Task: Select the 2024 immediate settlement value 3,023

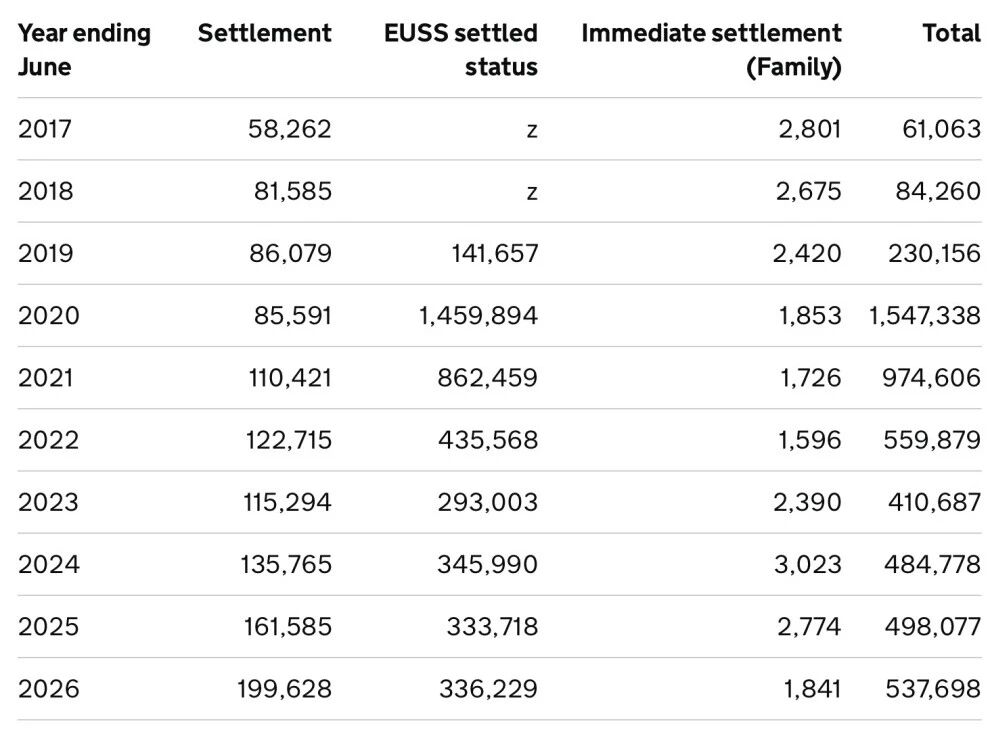Action: 808,564
